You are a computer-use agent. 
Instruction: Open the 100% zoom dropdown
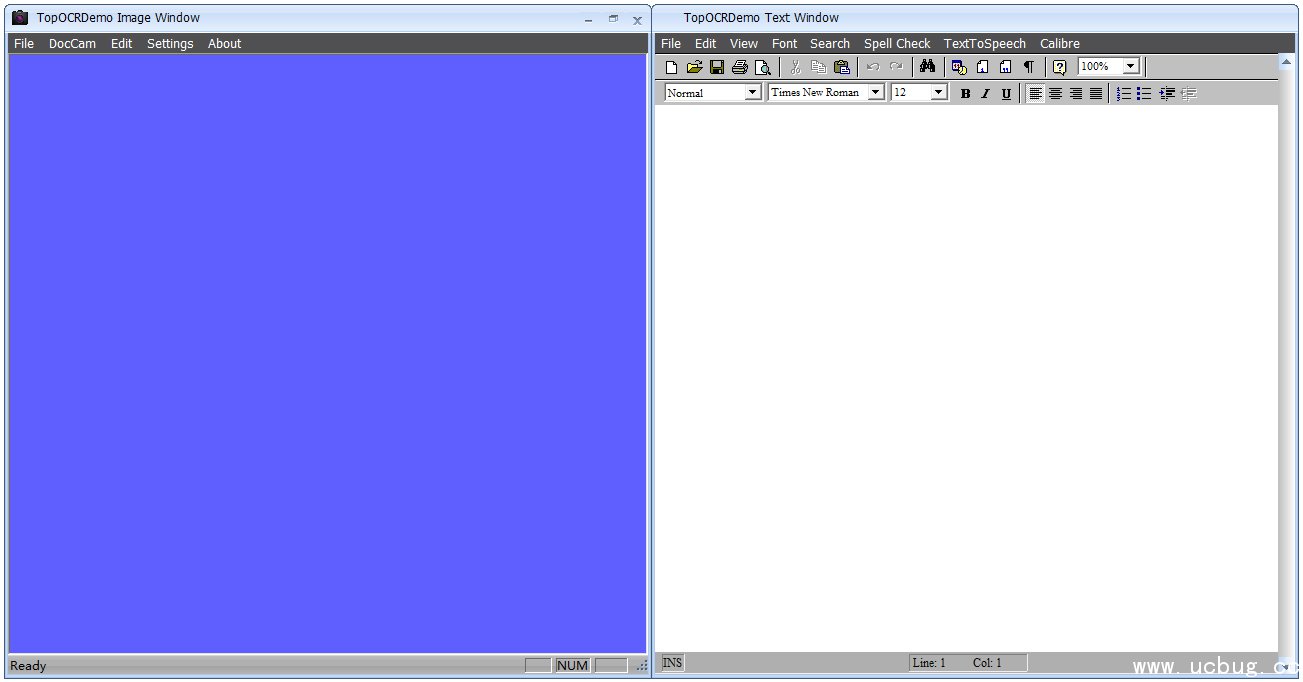point(1131,67)
